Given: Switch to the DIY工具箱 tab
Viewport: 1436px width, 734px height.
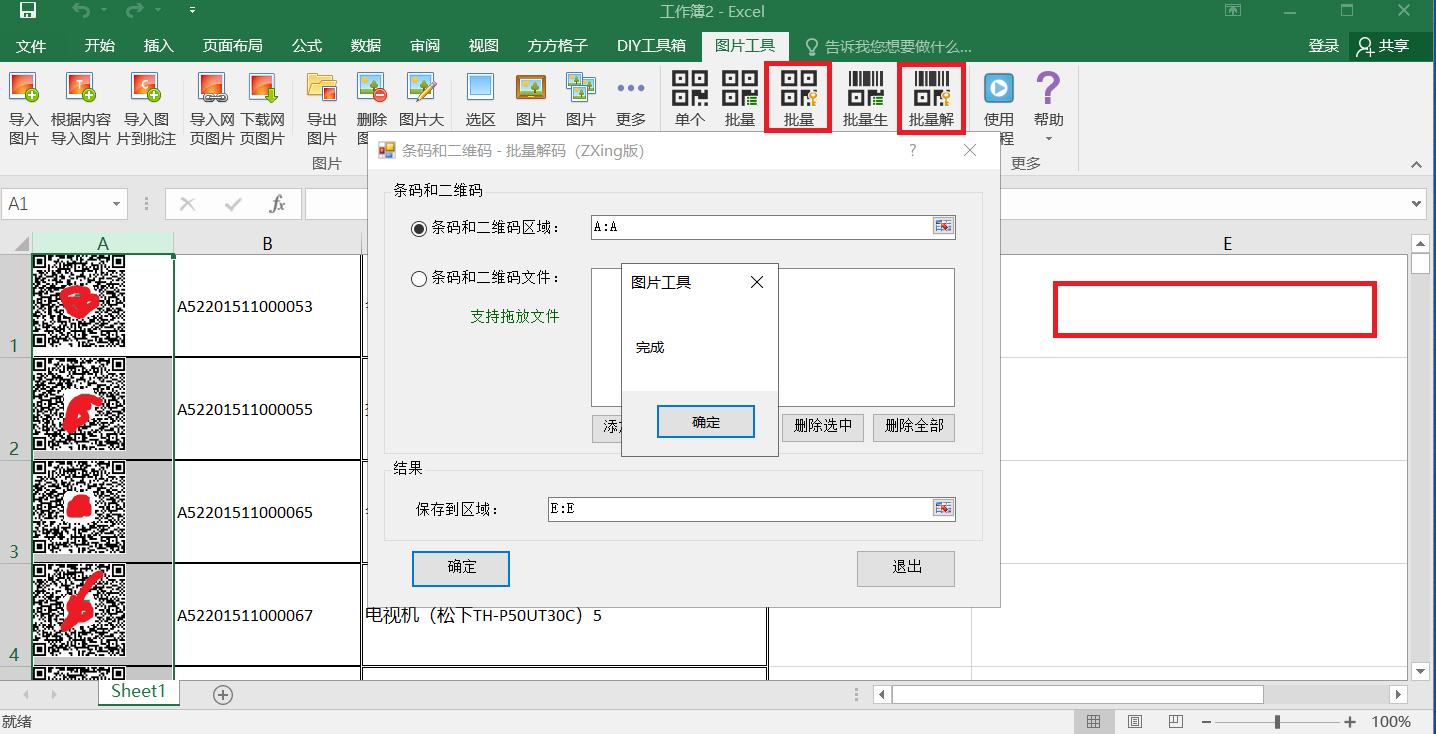Looking at the screenshot, I should pos(651,46).
